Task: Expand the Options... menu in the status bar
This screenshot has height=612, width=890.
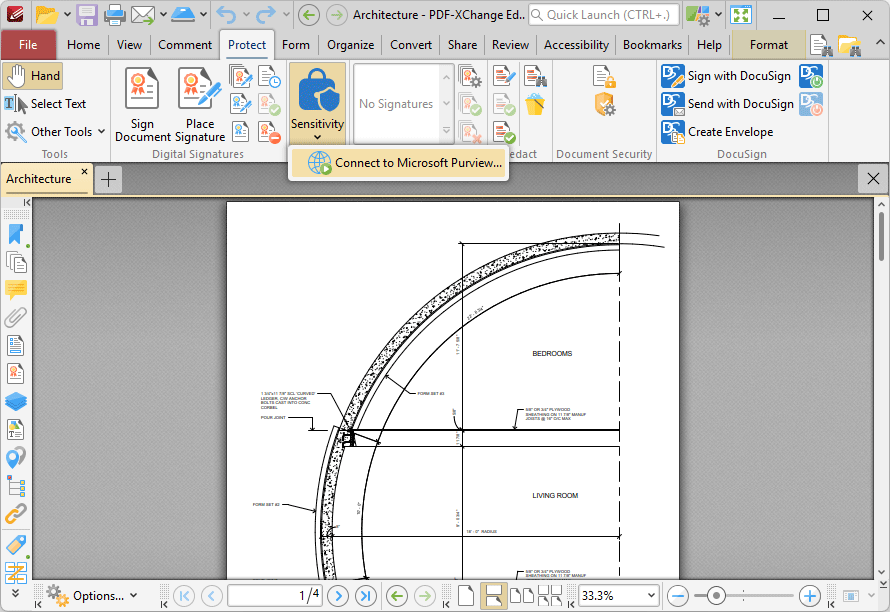Action: coord(92,596)
